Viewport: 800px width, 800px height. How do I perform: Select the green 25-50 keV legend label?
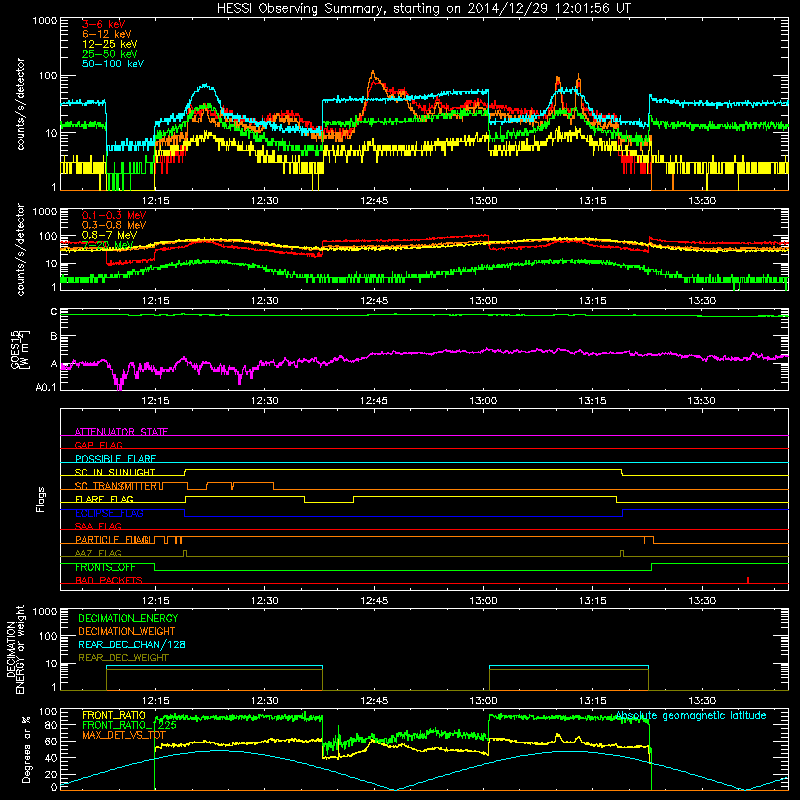[x=110, y=54]
